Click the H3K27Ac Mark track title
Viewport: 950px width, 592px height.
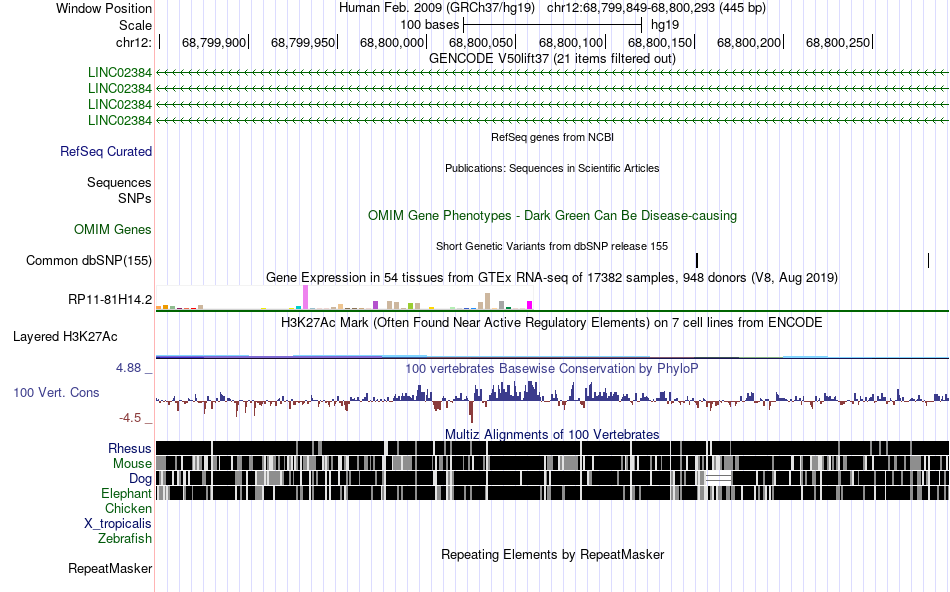click(x=552, y=322)
